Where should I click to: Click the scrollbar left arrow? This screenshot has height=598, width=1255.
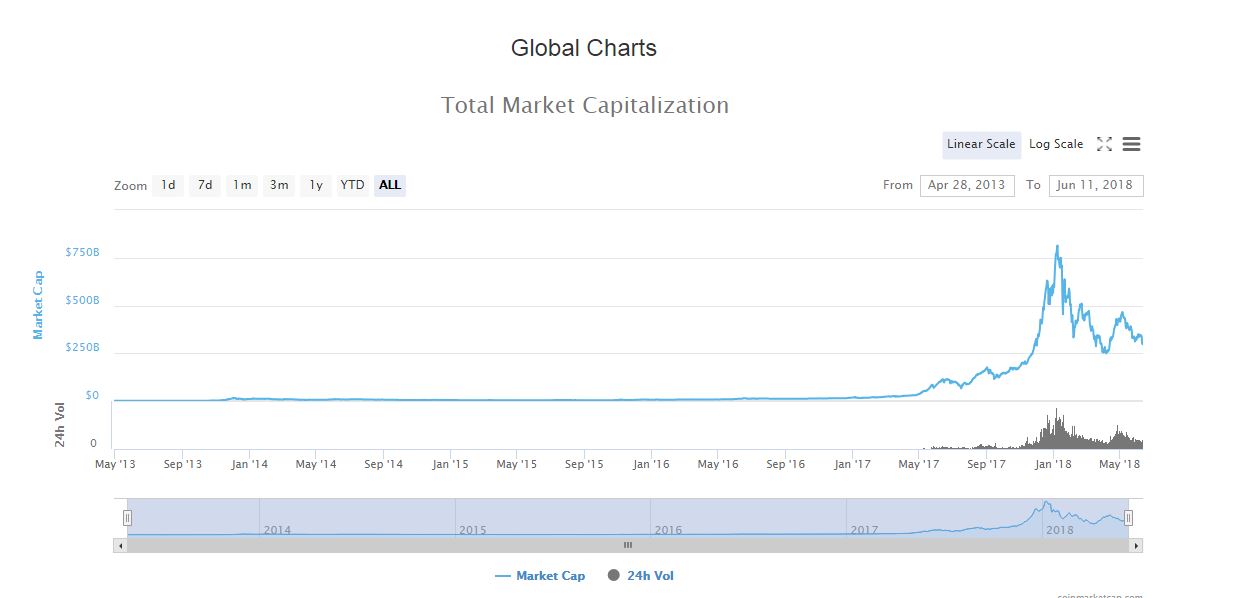pos(120,545)
